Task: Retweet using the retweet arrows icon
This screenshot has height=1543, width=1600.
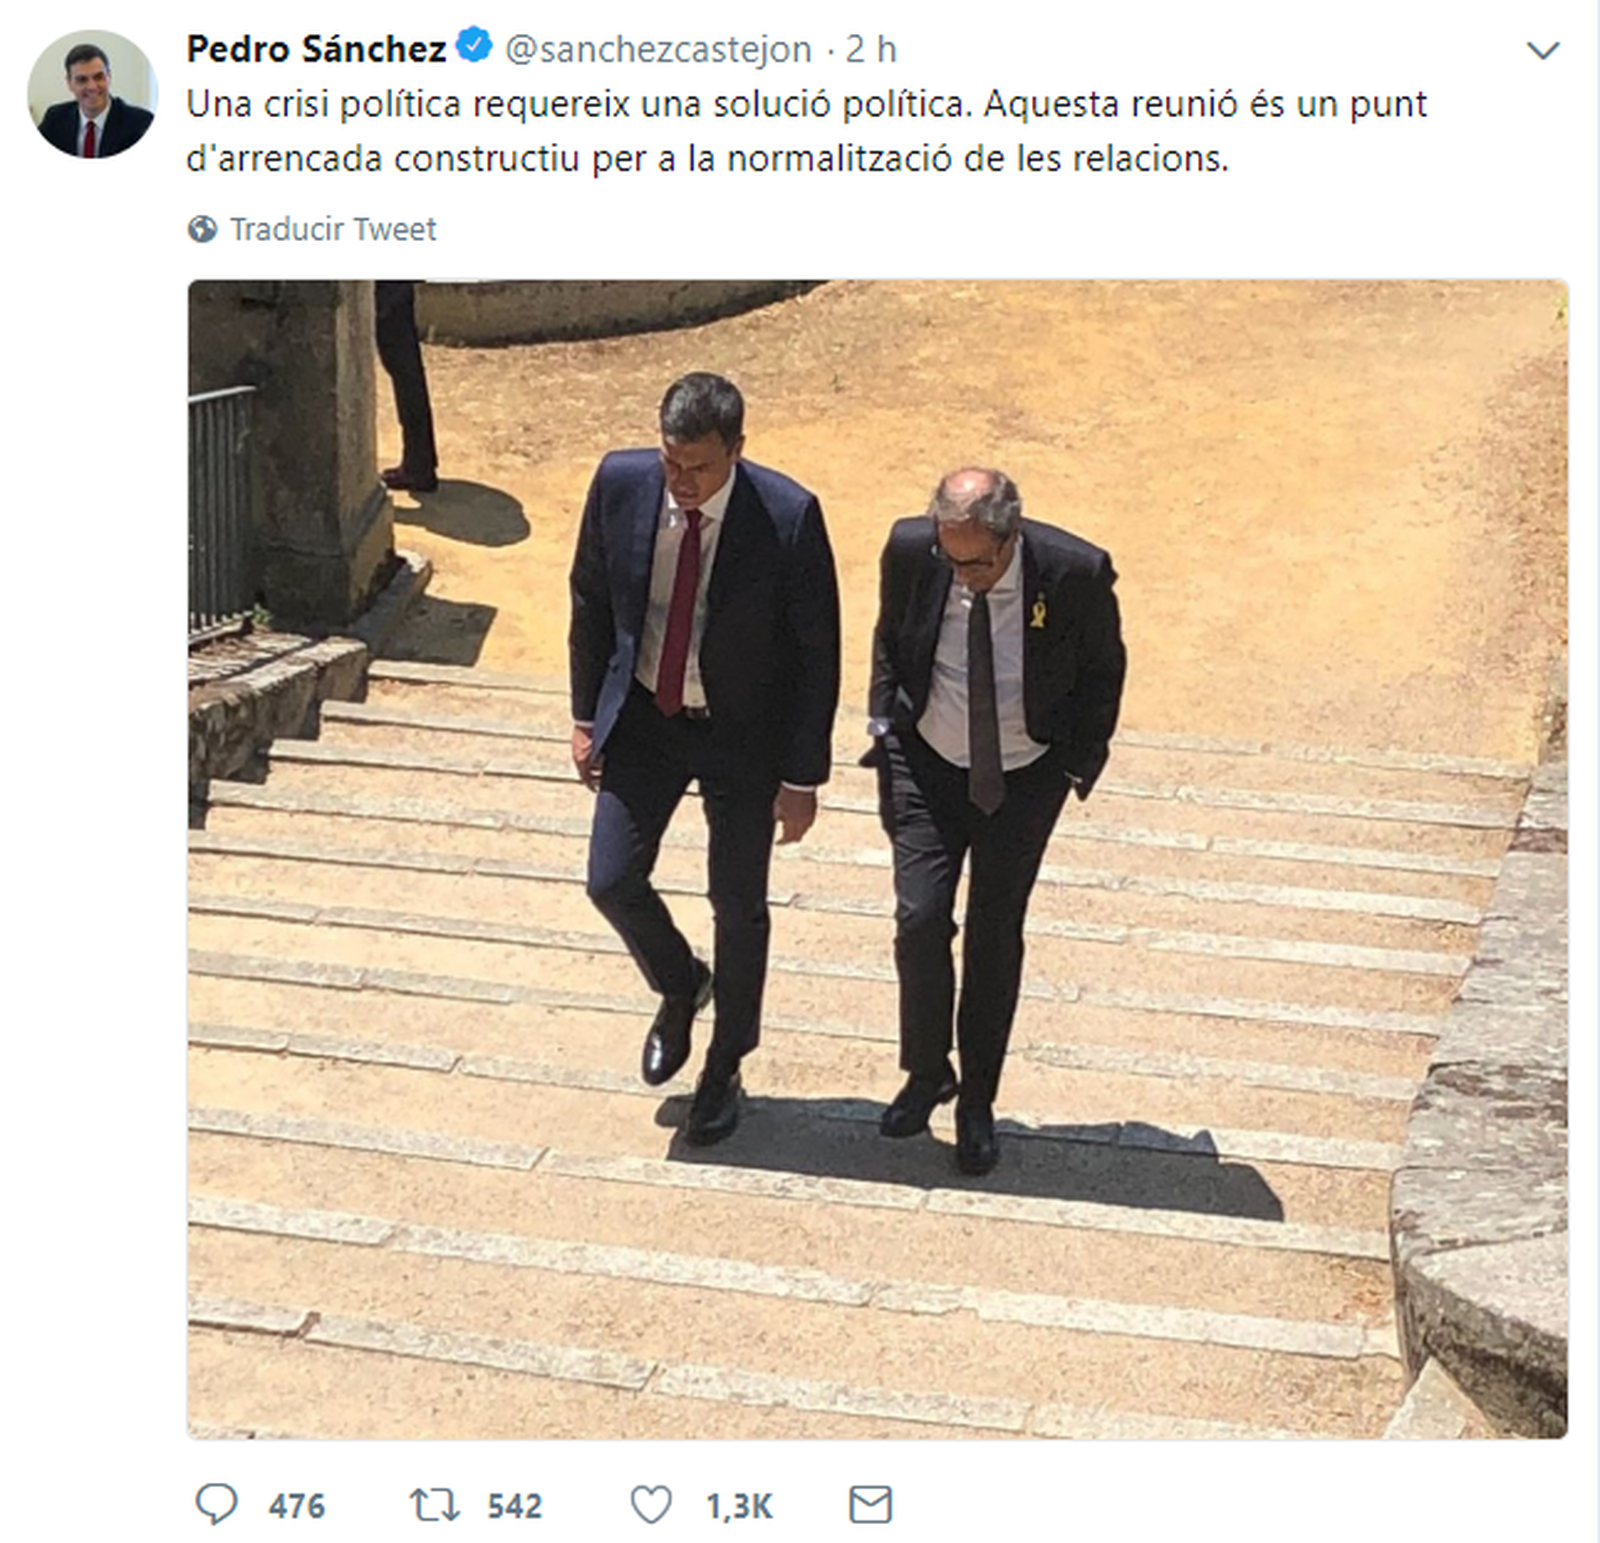Action: [434, 1504]
